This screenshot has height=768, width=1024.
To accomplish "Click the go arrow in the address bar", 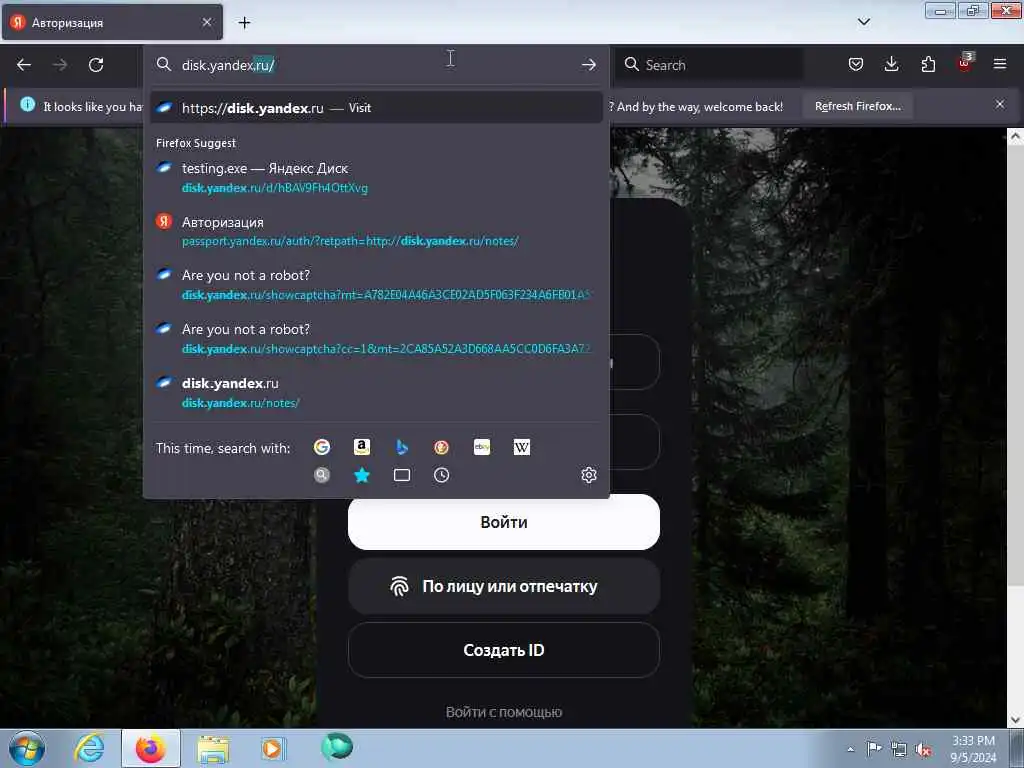I will (x=588, y=65).
